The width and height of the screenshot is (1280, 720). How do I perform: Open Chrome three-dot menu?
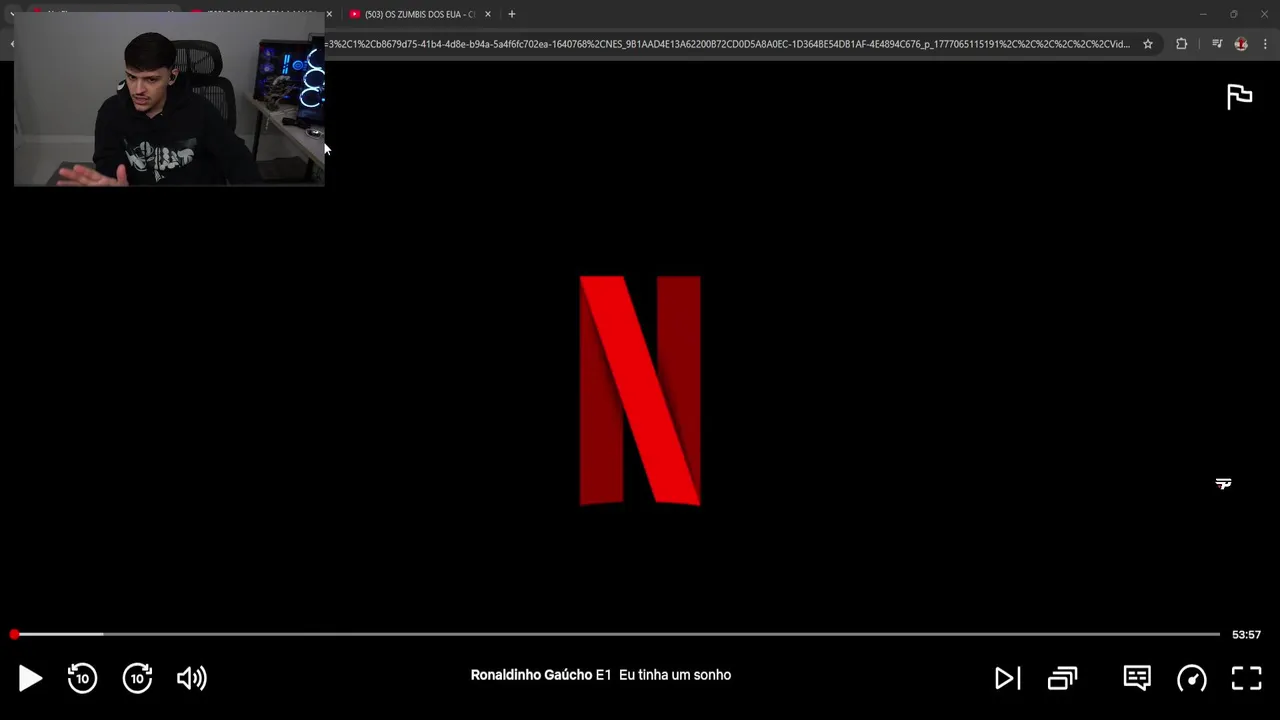(1265, 44)
